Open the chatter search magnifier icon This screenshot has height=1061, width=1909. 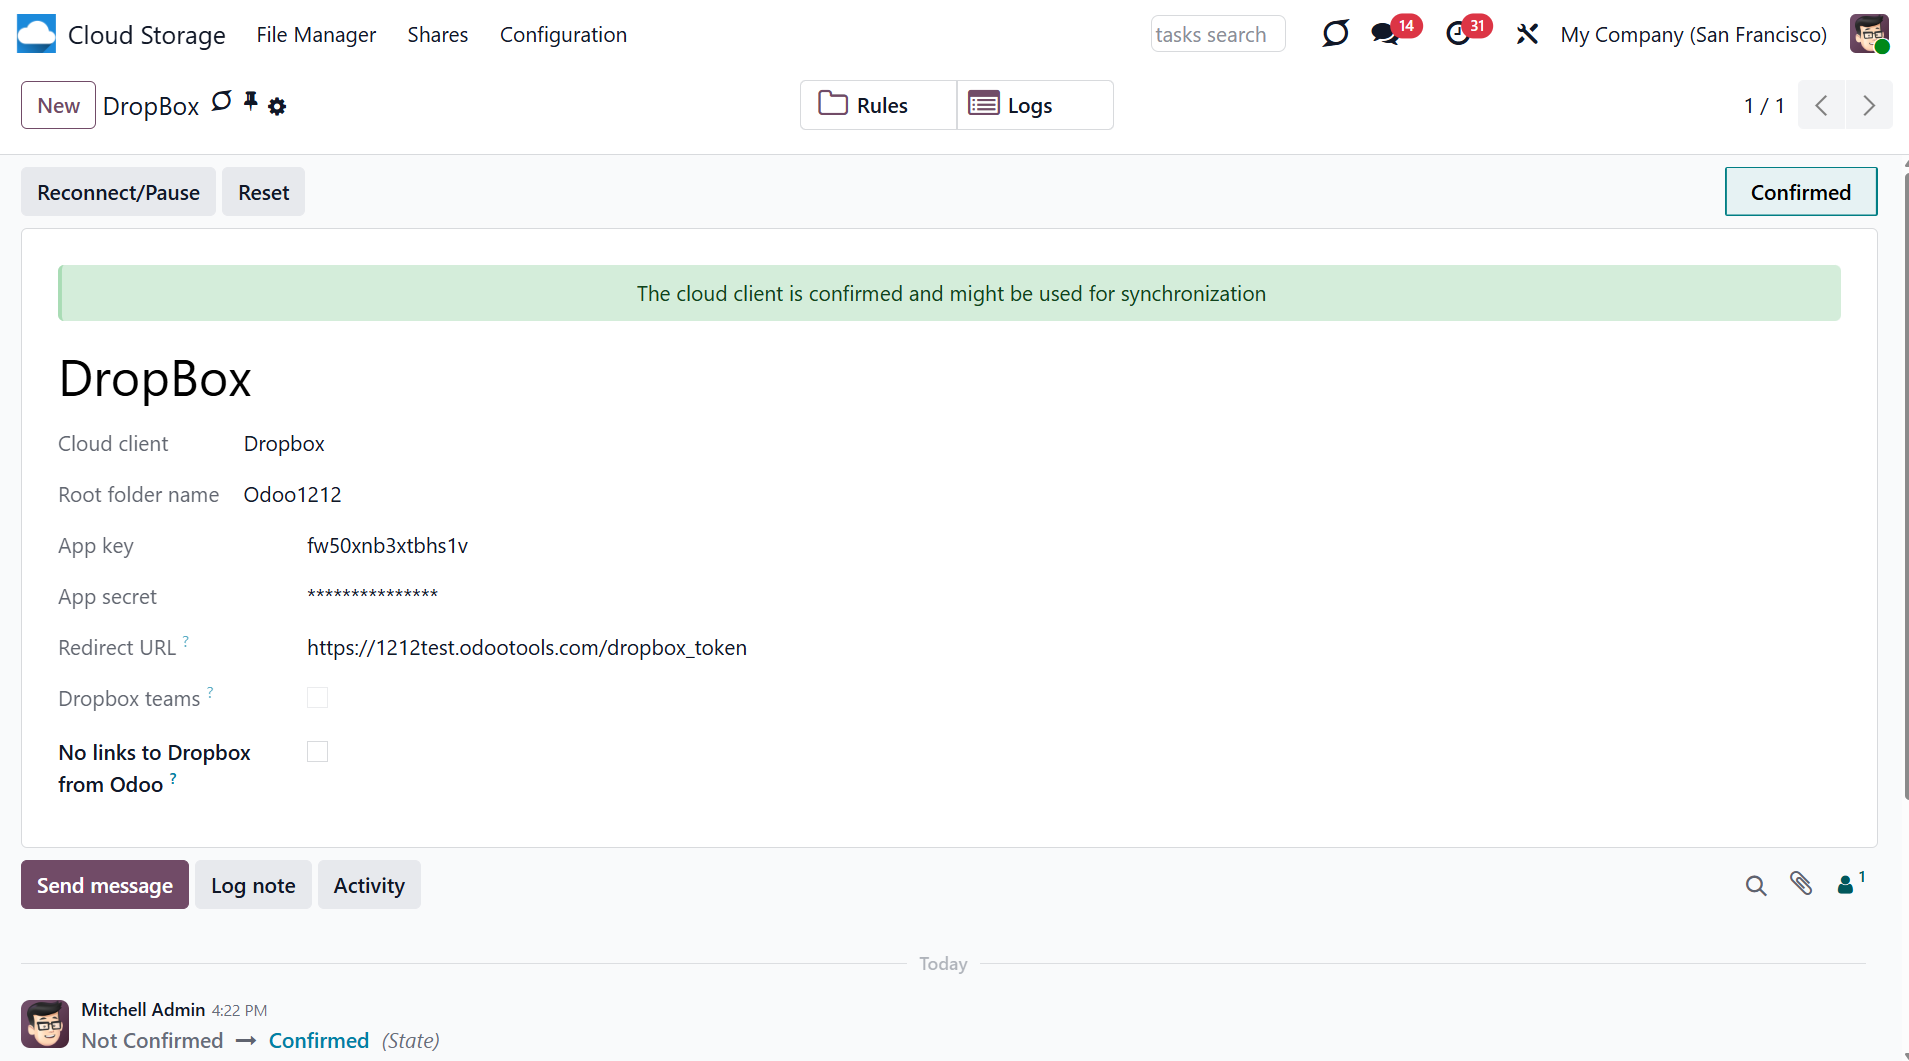1755,885
